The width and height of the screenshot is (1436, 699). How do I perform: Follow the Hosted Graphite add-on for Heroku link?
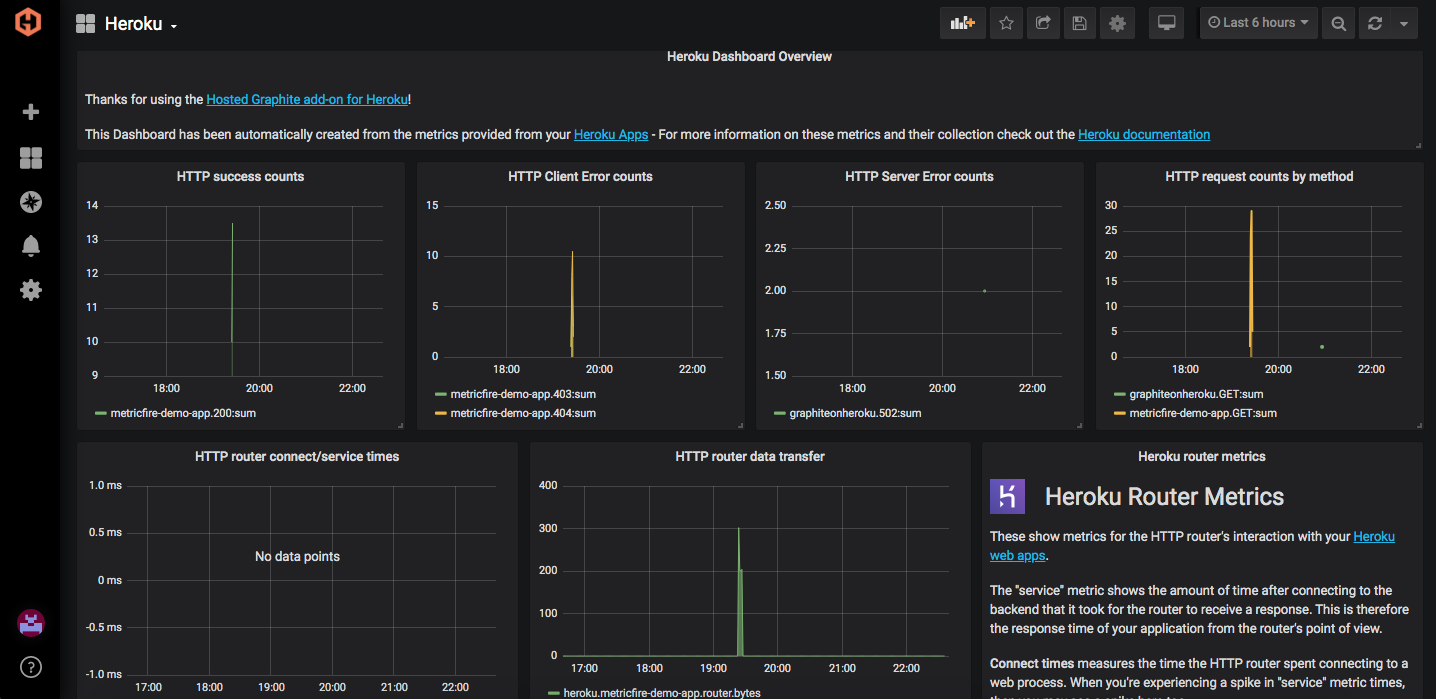point(307,100)
